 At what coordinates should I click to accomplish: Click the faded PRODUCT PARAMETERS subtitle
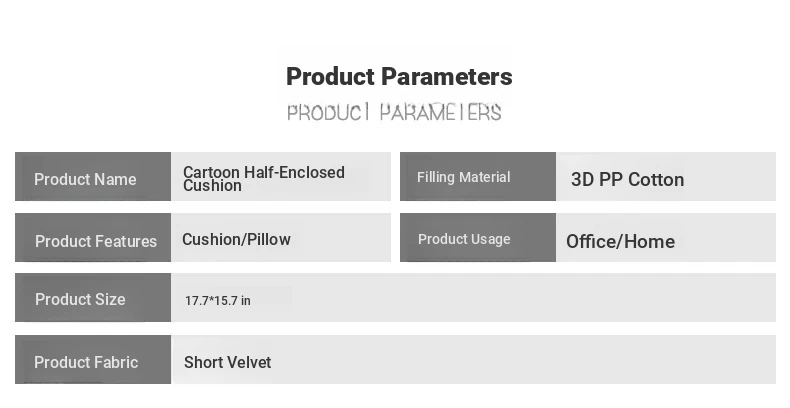[x=394, y=112]
